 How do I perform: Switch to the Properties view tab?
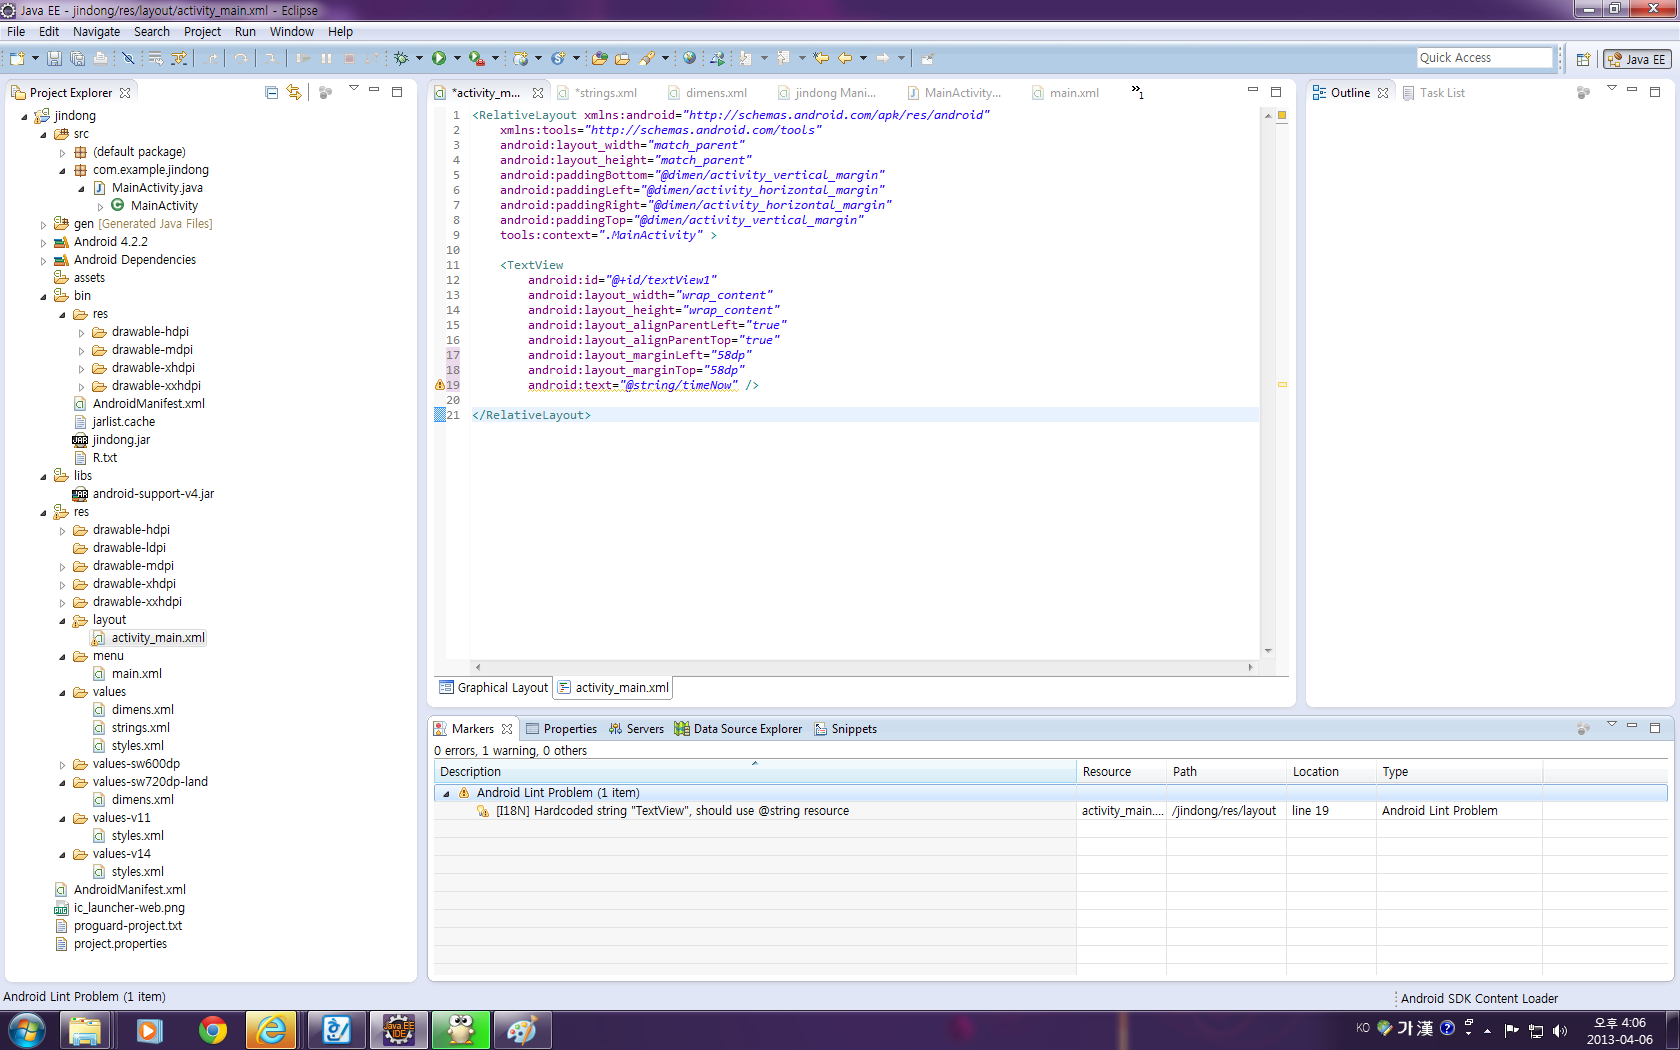pyautogui.click(x=562, y=729)
